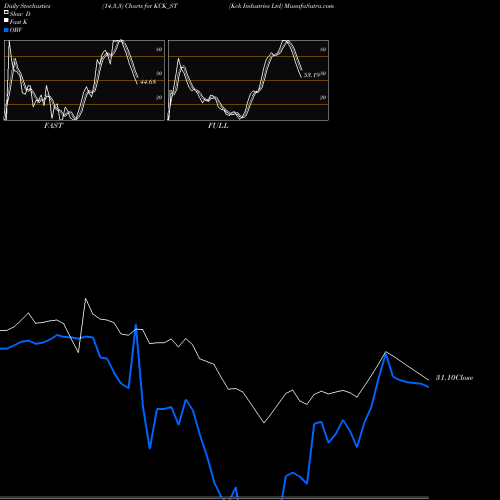Click the 50 axis label in FAST chart

click(159, 73)
